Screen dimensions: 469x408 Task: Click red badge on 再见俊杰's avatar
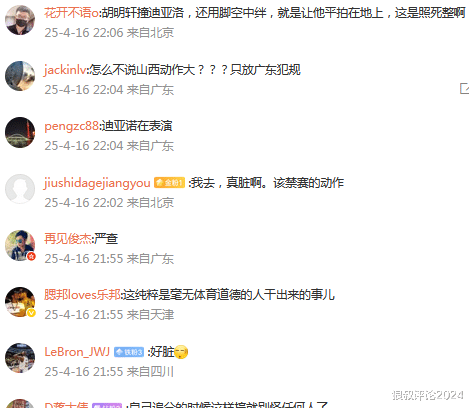point(31,256)
